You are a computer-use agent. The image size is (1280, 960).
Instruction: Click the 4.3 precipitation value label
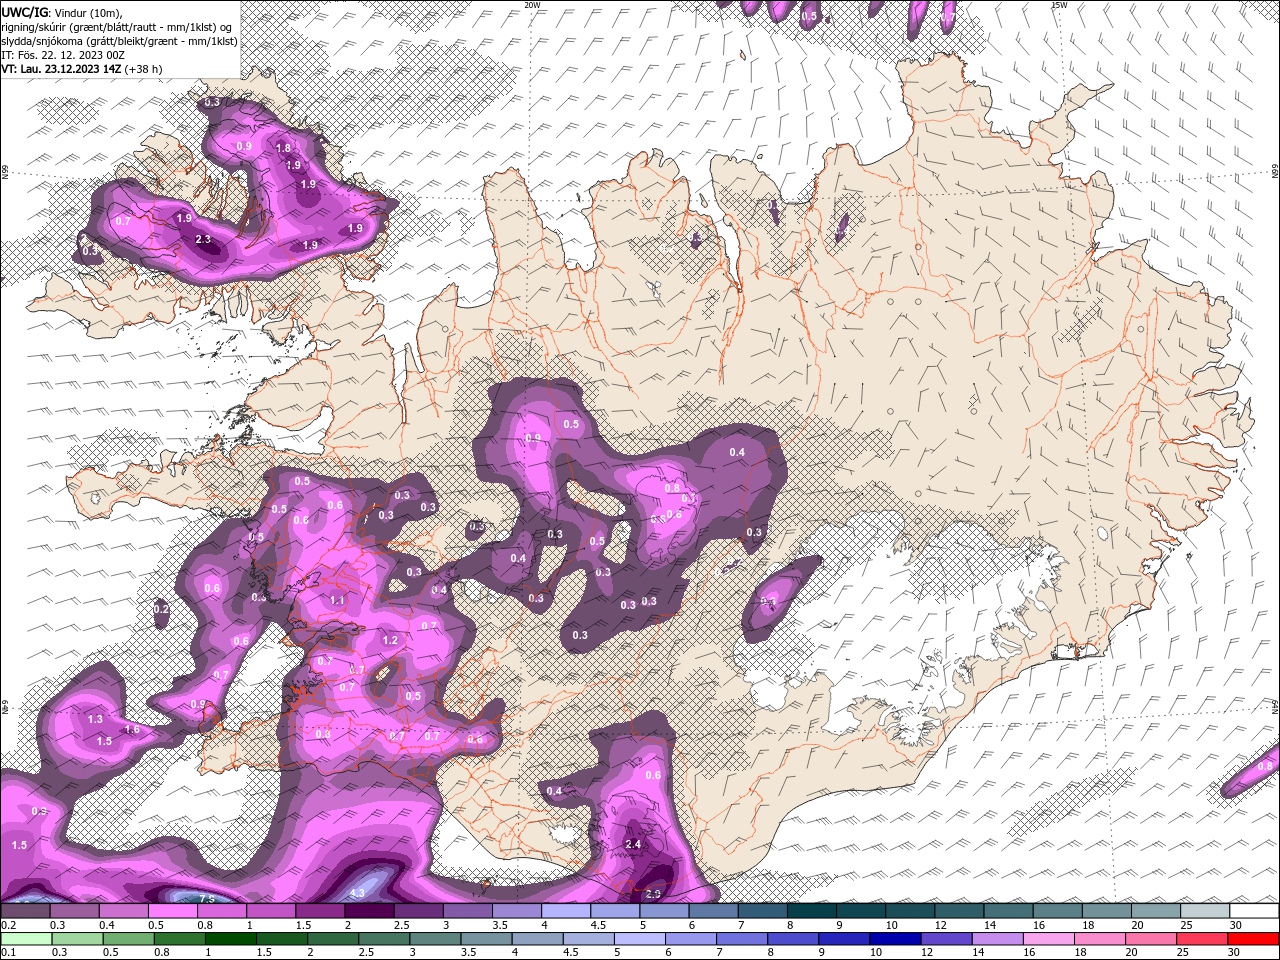(x=358, y=892)
